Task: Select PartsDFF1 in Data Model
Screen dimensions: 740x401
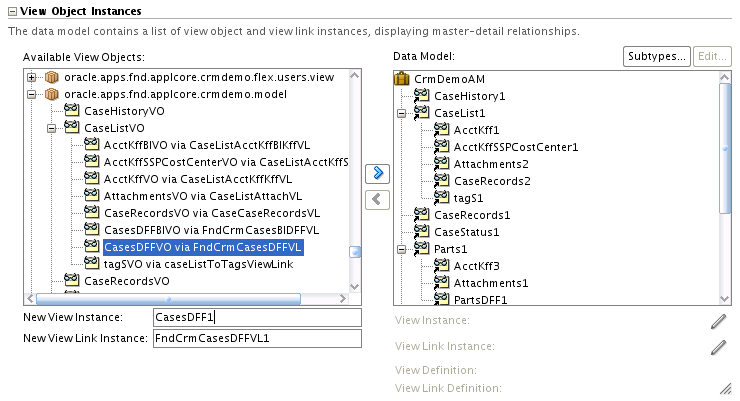Action: tap(480, 300)
